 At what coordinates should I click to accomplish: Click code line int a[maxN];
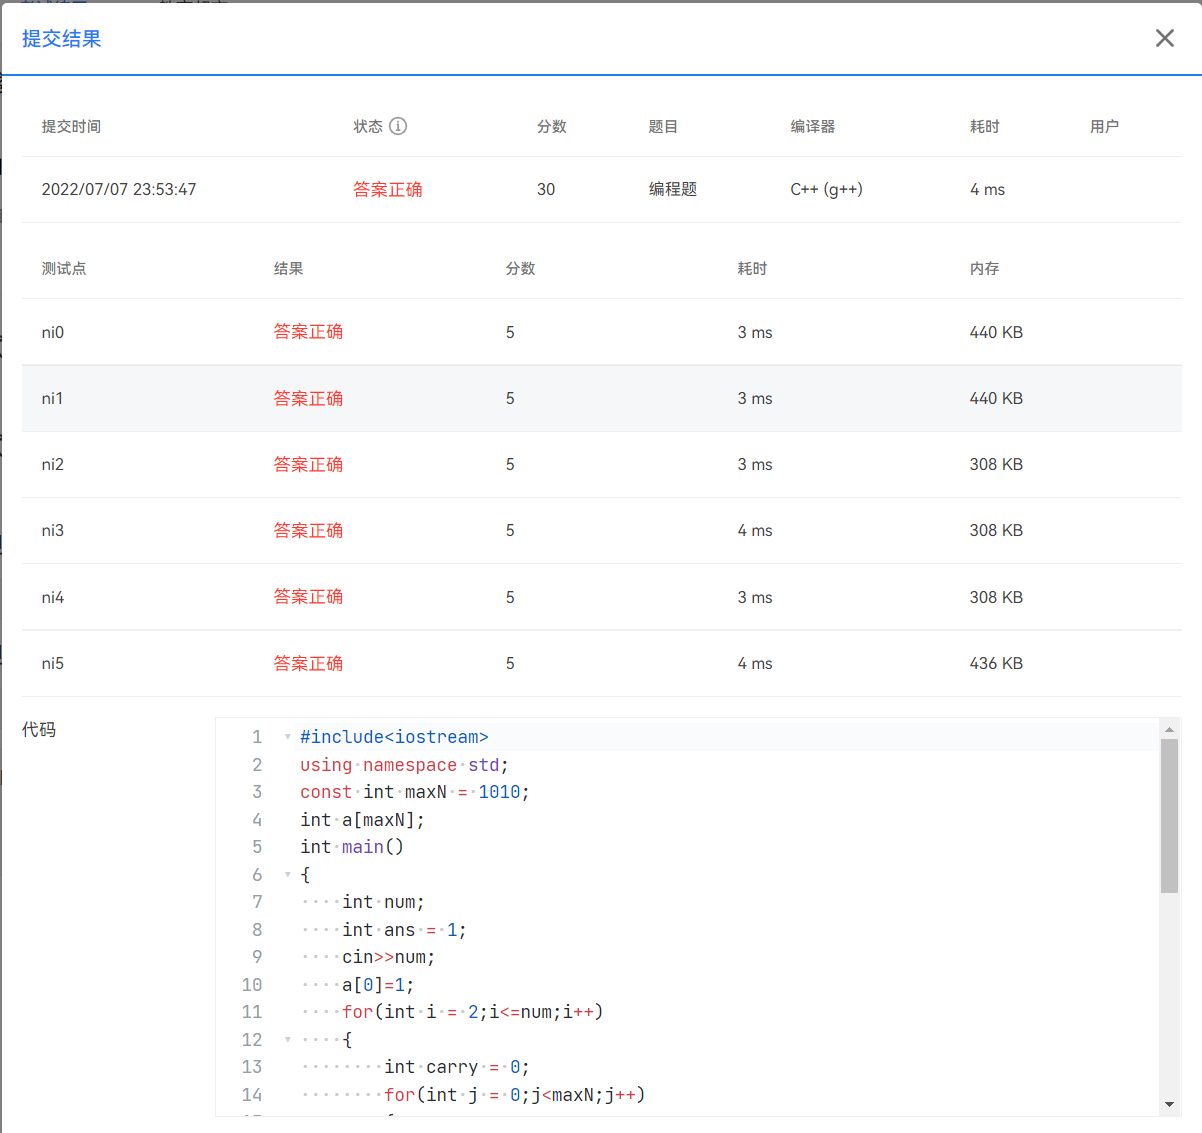(362, 820)
